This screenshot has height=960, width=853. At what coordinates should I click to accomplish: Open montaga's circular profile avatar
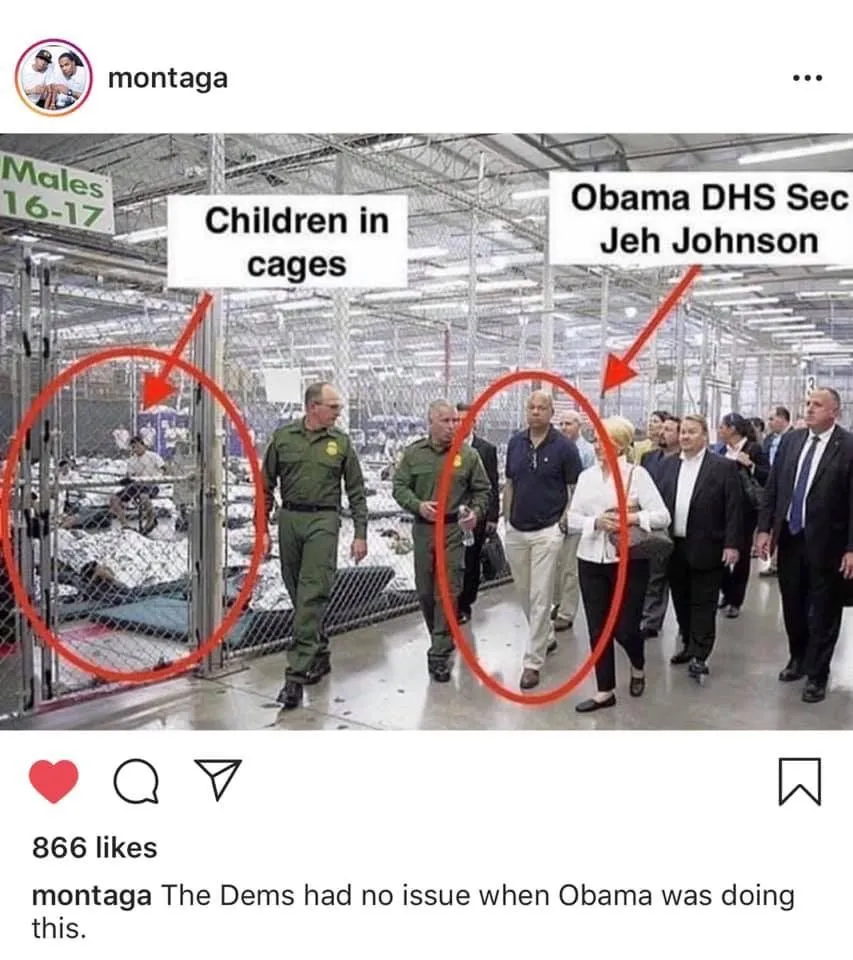54,78
